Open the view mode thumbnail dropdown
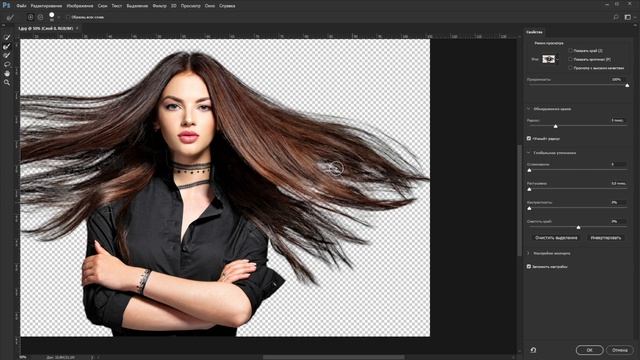Screen dimensions: 640x360 550,59
